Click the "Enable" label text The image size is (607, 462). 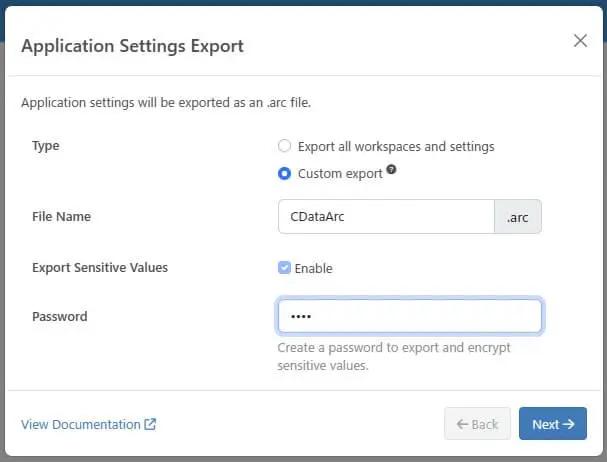click(x=314, y=268)
